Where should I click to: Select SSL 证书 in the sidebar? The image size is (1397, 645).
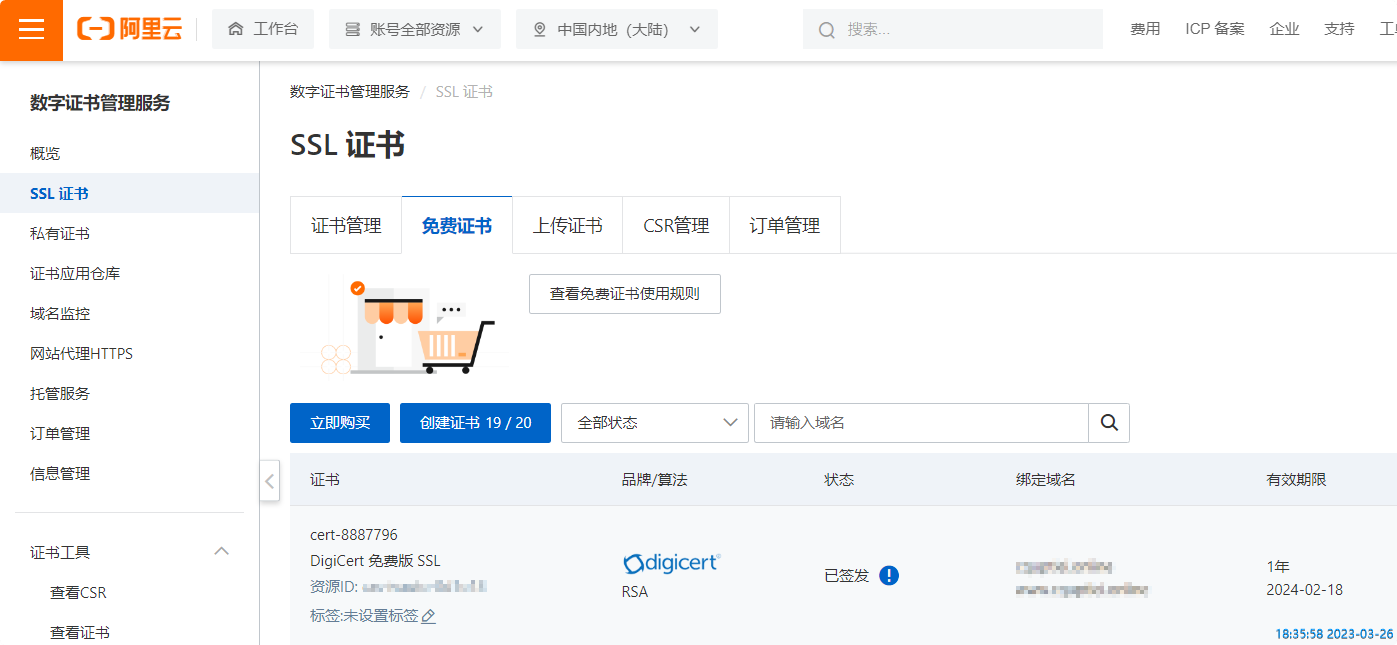[x=129, y=193]
